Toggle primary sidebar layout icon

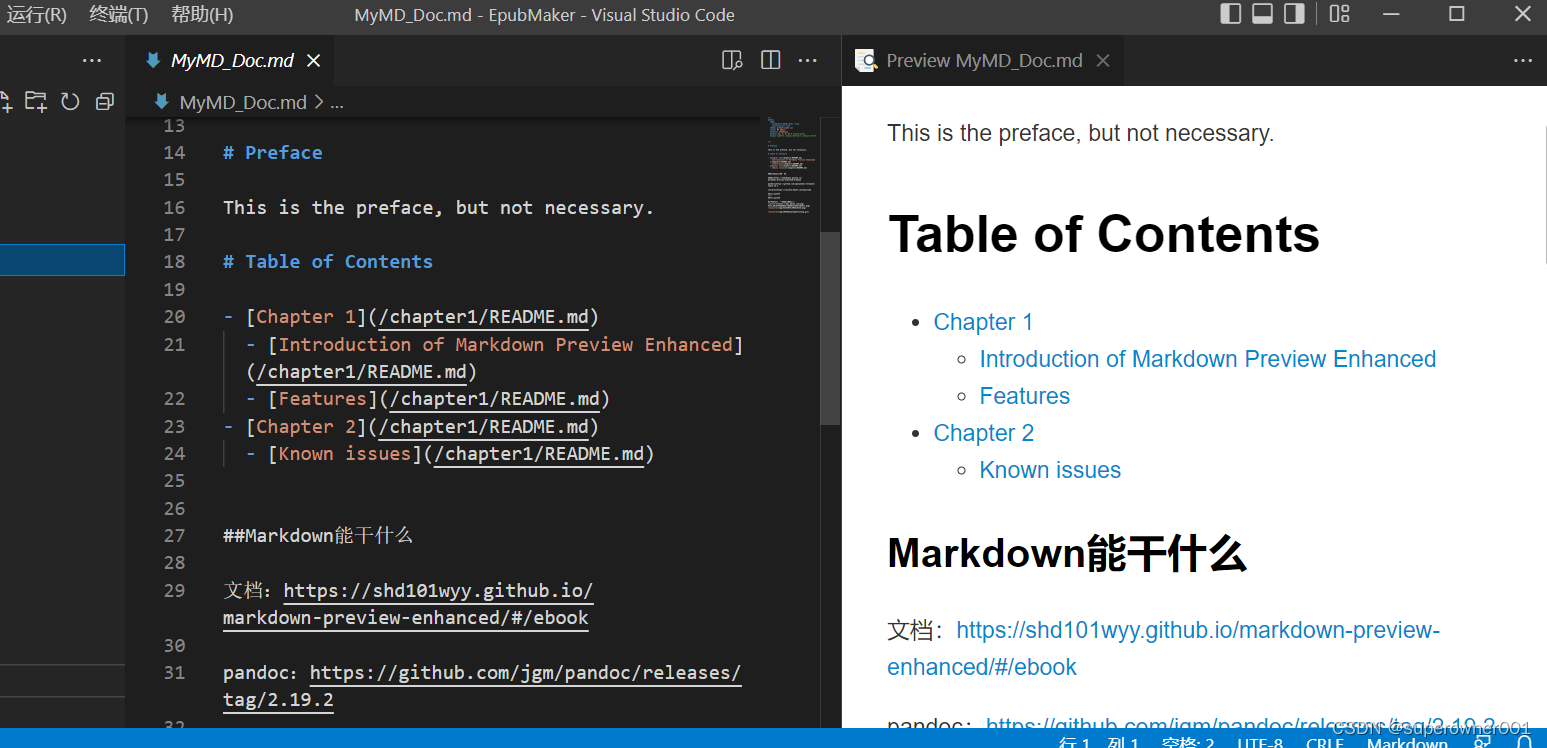[x=1231, y=14]
